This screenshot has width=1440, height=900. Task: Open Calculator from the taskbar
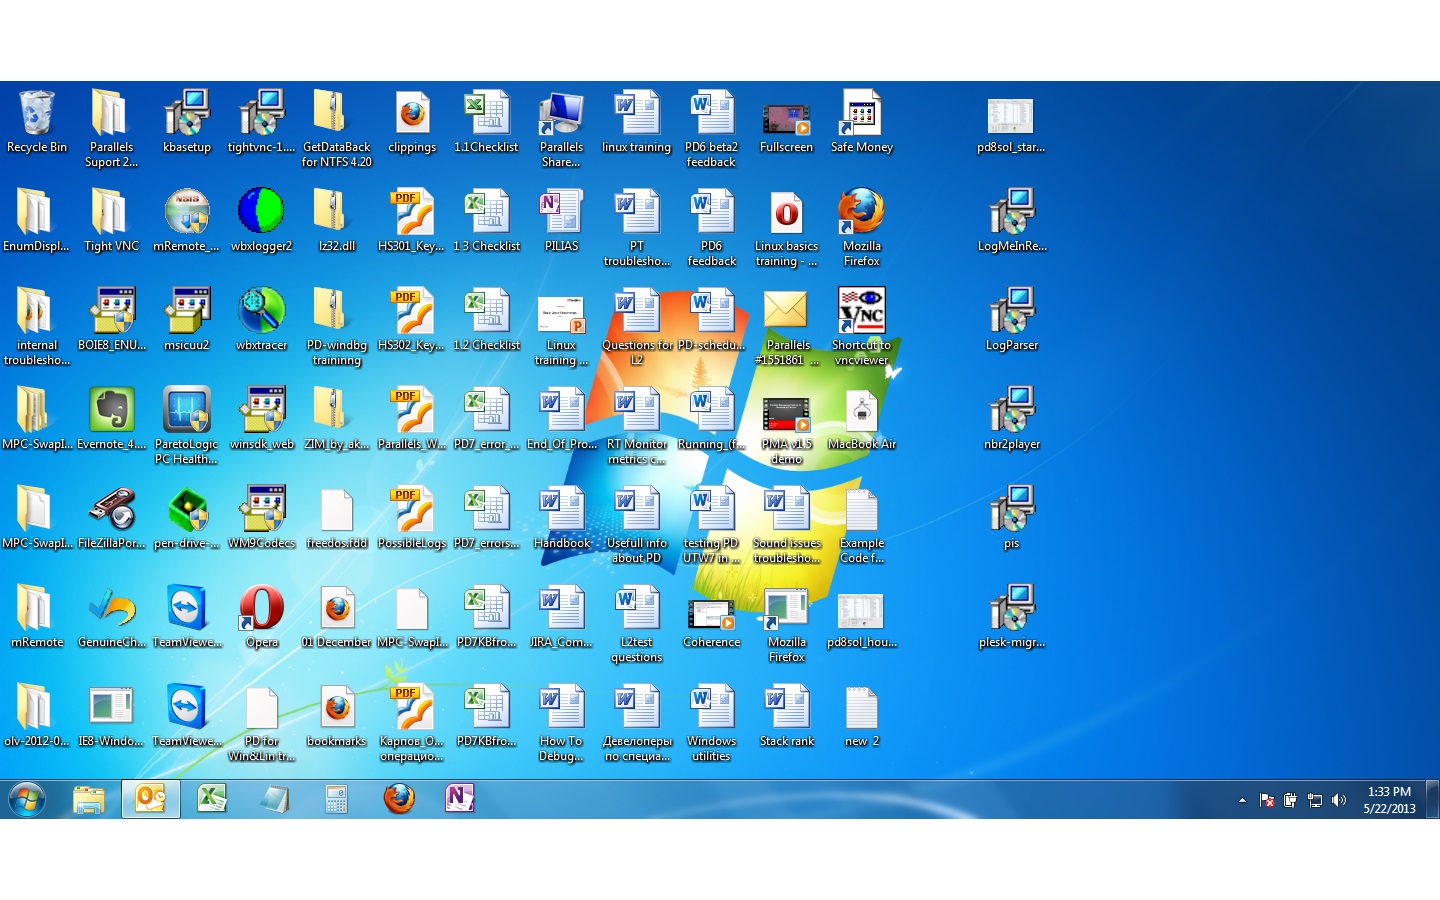(336, 799)
